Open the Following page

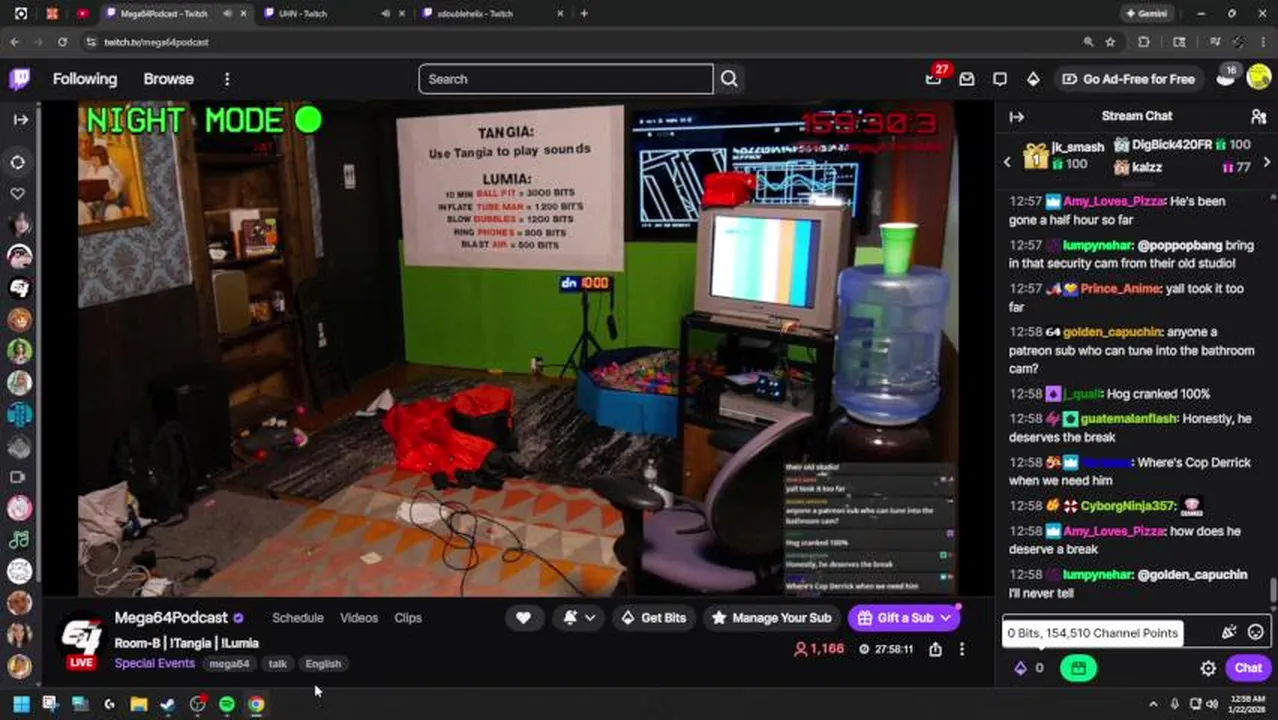coord(85,79)
